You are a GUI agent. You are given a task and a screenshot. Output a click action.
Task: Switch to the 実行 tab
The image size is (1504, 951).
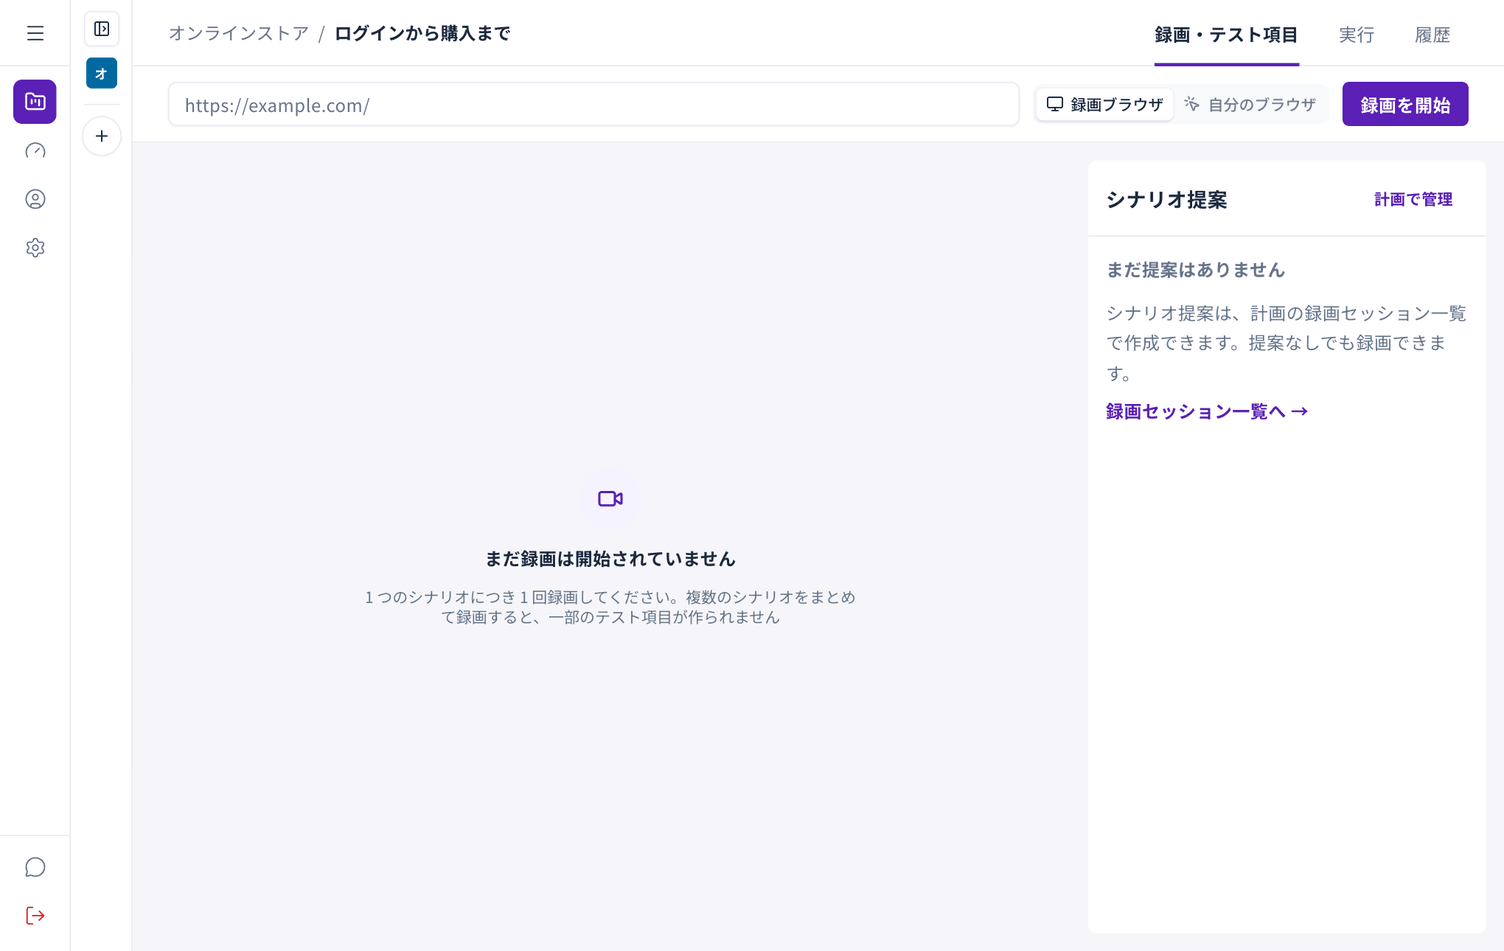(1356, 35)
